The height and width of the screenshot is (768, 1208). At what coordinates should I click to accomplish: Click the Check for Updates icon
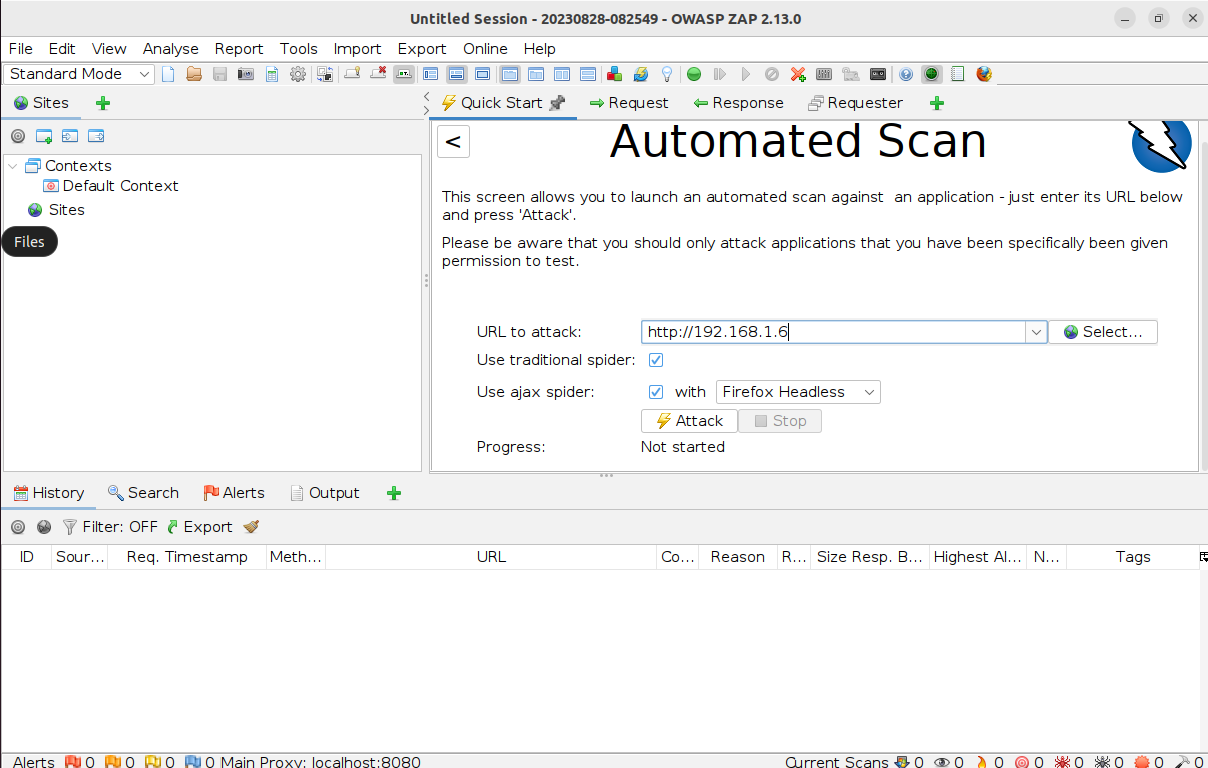coord(641,74)
